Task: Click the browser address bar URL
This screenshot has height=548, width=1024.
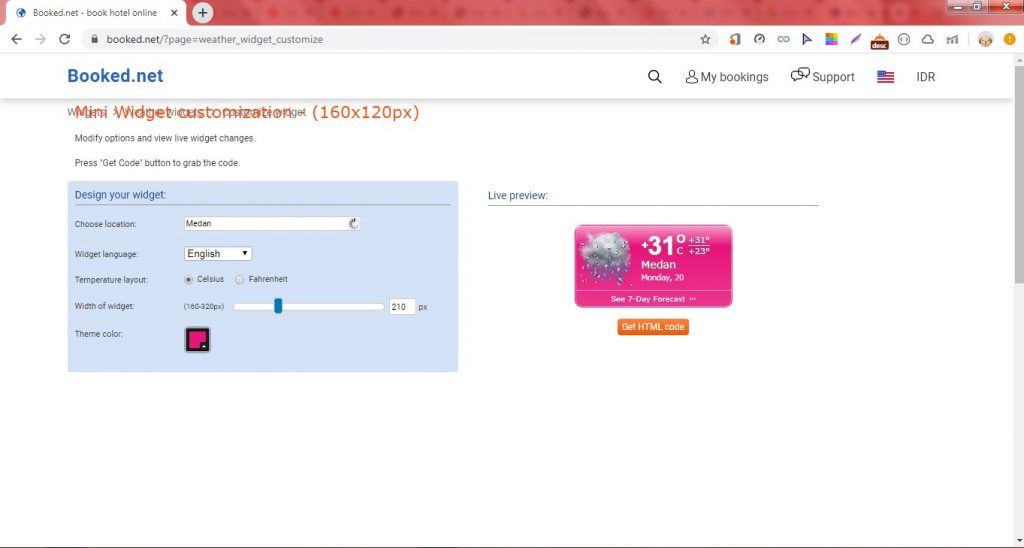Action: (x=215, y=39)
